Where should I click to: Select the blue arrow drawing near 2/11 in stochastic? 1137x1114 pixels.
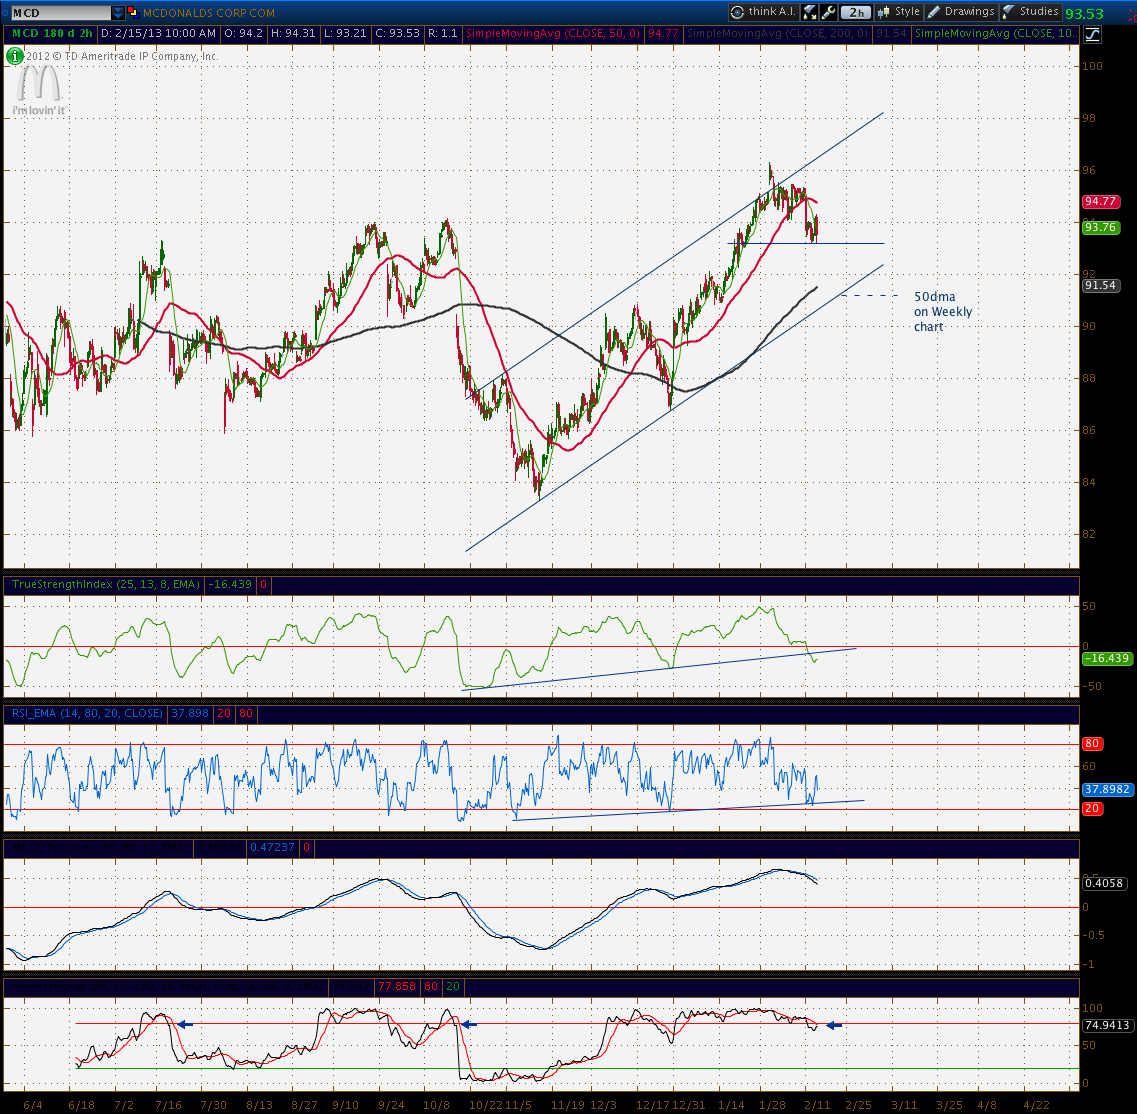point(834,1026)
